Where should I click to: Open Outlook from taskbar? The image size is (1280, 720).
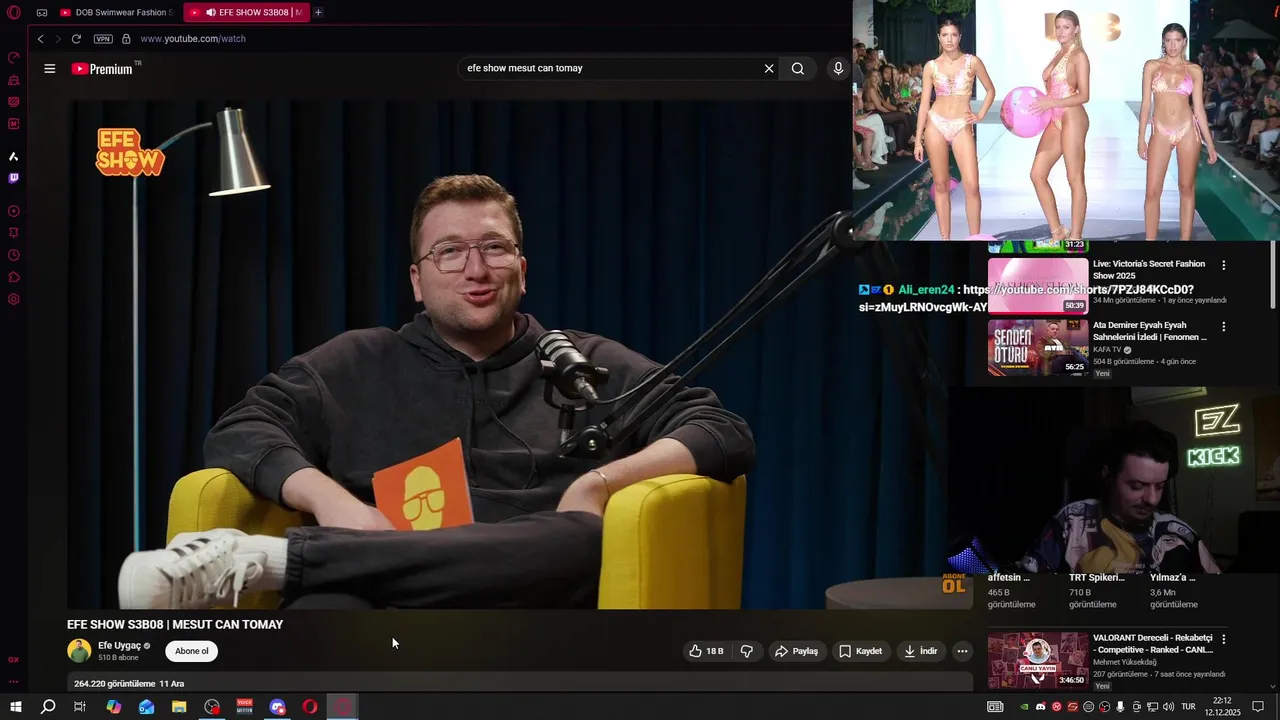pos(147,707)
